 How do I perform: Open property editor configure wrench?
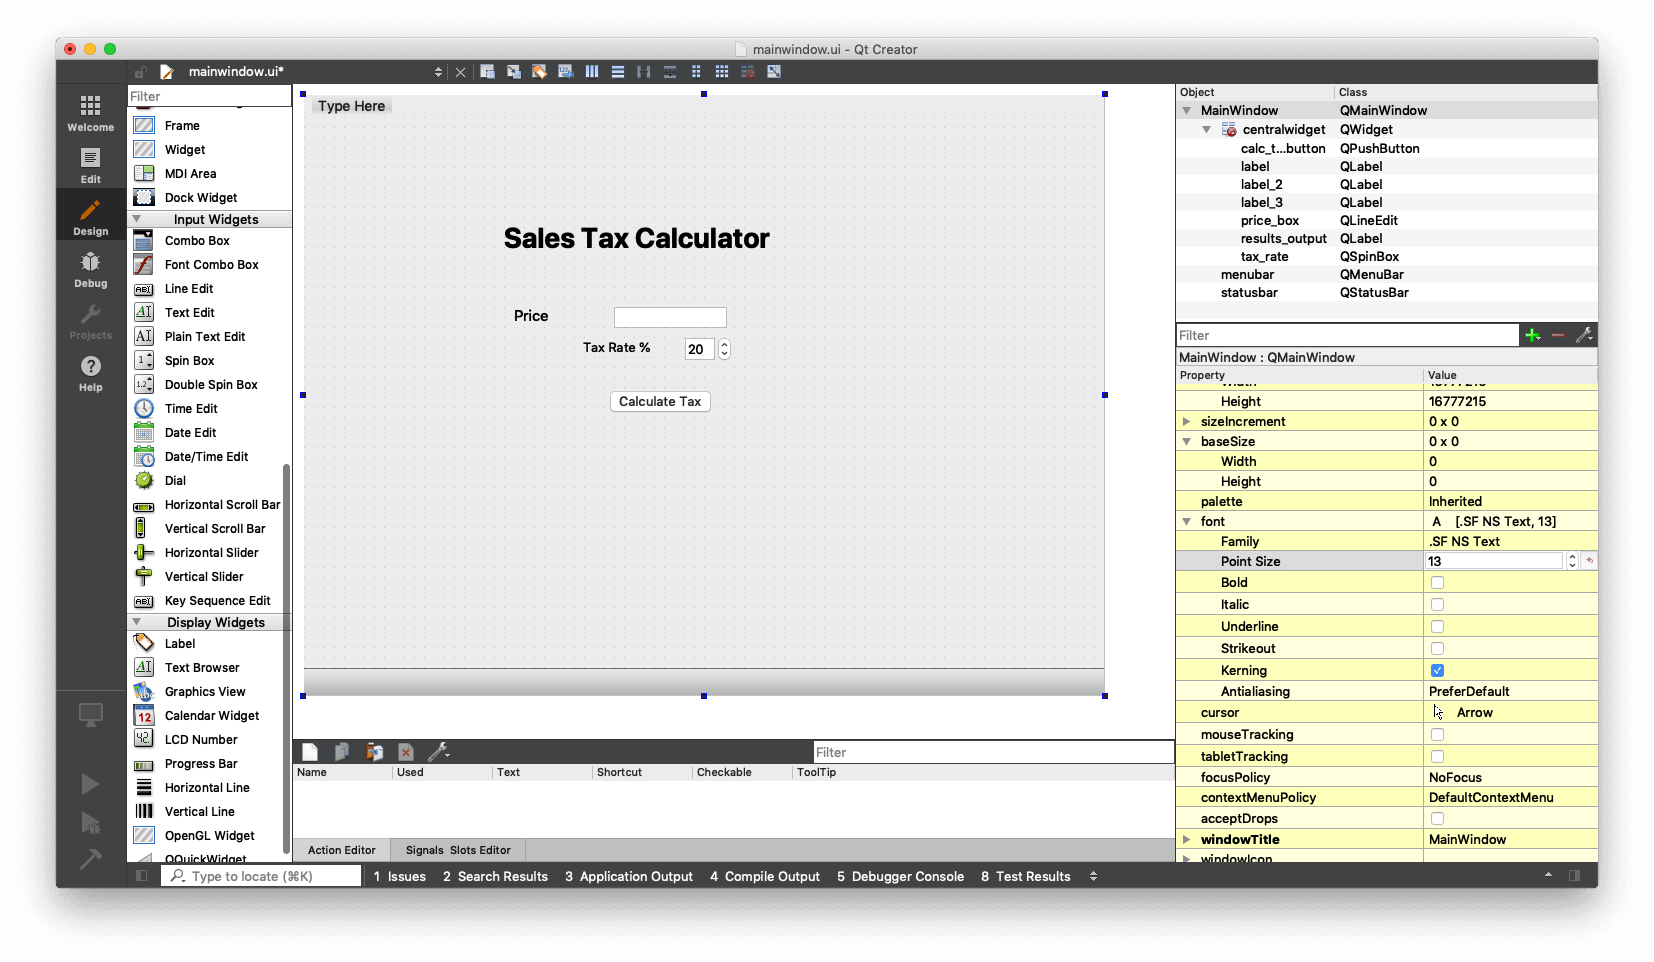click(x=1584, y=335)
